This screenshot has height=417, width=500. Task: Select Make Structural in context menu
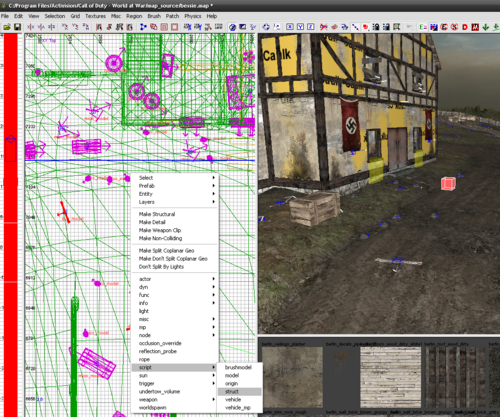[175, 214]
